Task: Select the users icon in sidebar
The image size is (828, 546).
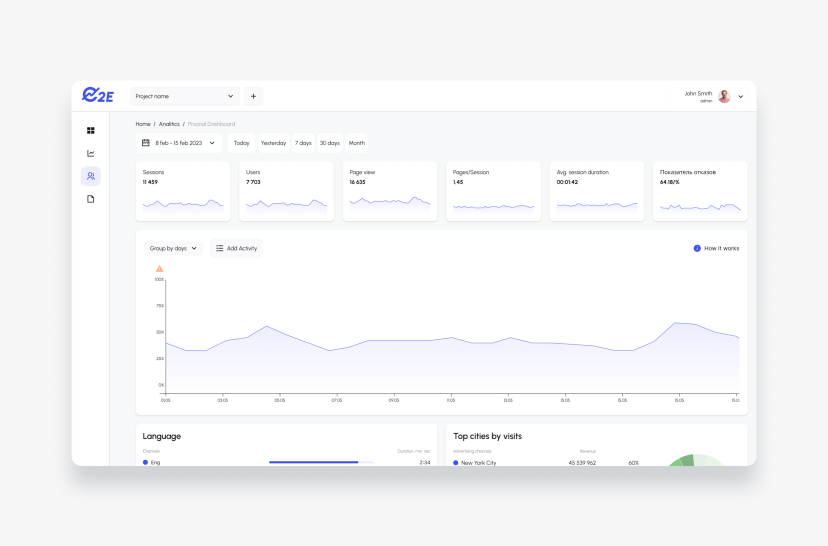Action: [x=91, y=176]
